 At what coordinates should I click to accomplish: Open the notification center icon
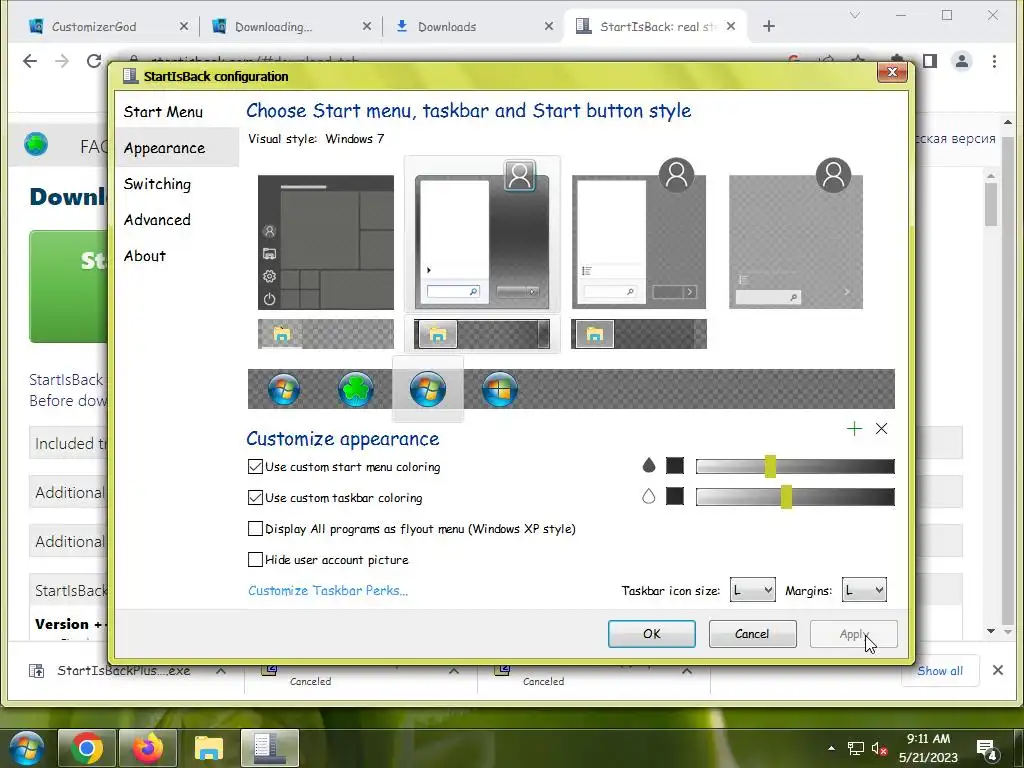click(x=986, y=748)
